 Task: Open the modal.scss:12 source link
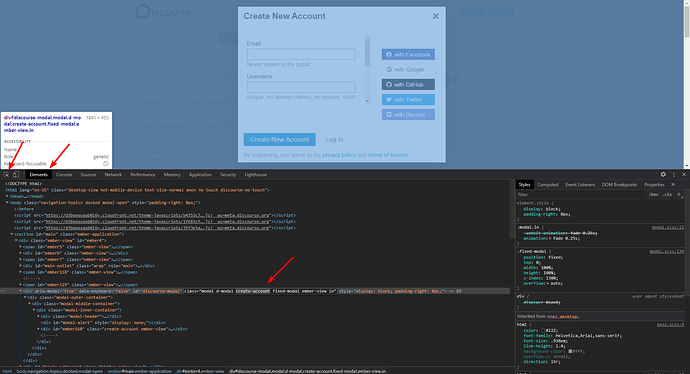coord(668,227)
